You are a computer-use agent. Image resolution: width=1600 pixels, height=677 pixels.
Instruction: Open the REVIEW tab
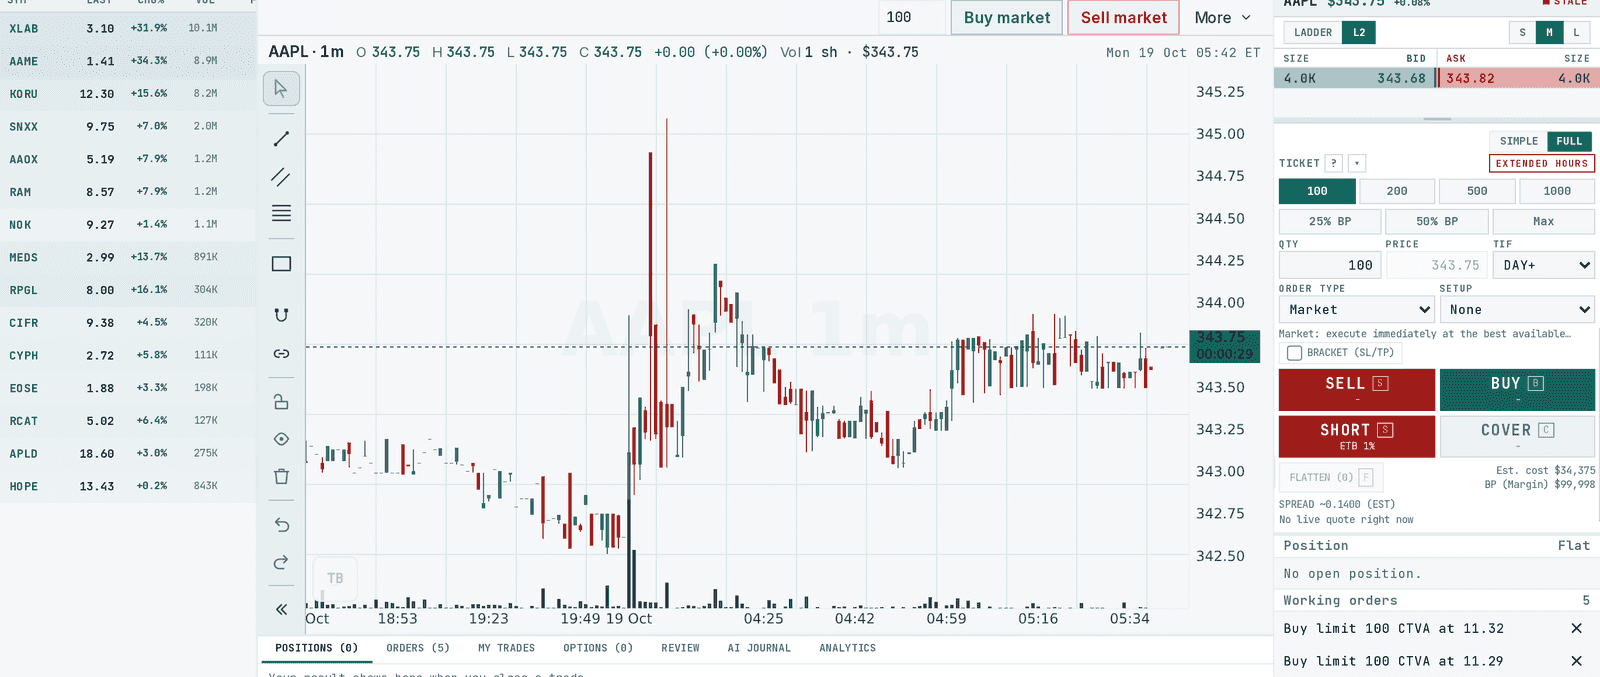point(680,648)
